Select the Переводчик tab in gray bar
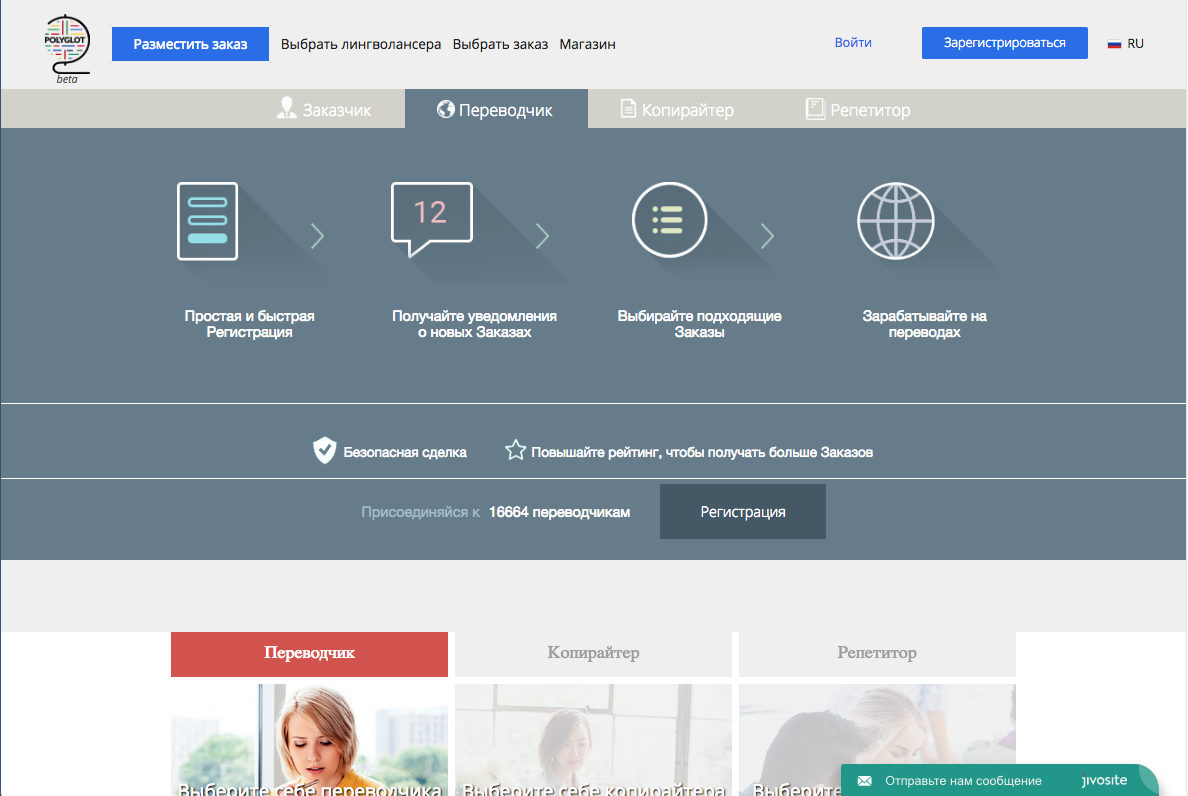 (496, 109)
